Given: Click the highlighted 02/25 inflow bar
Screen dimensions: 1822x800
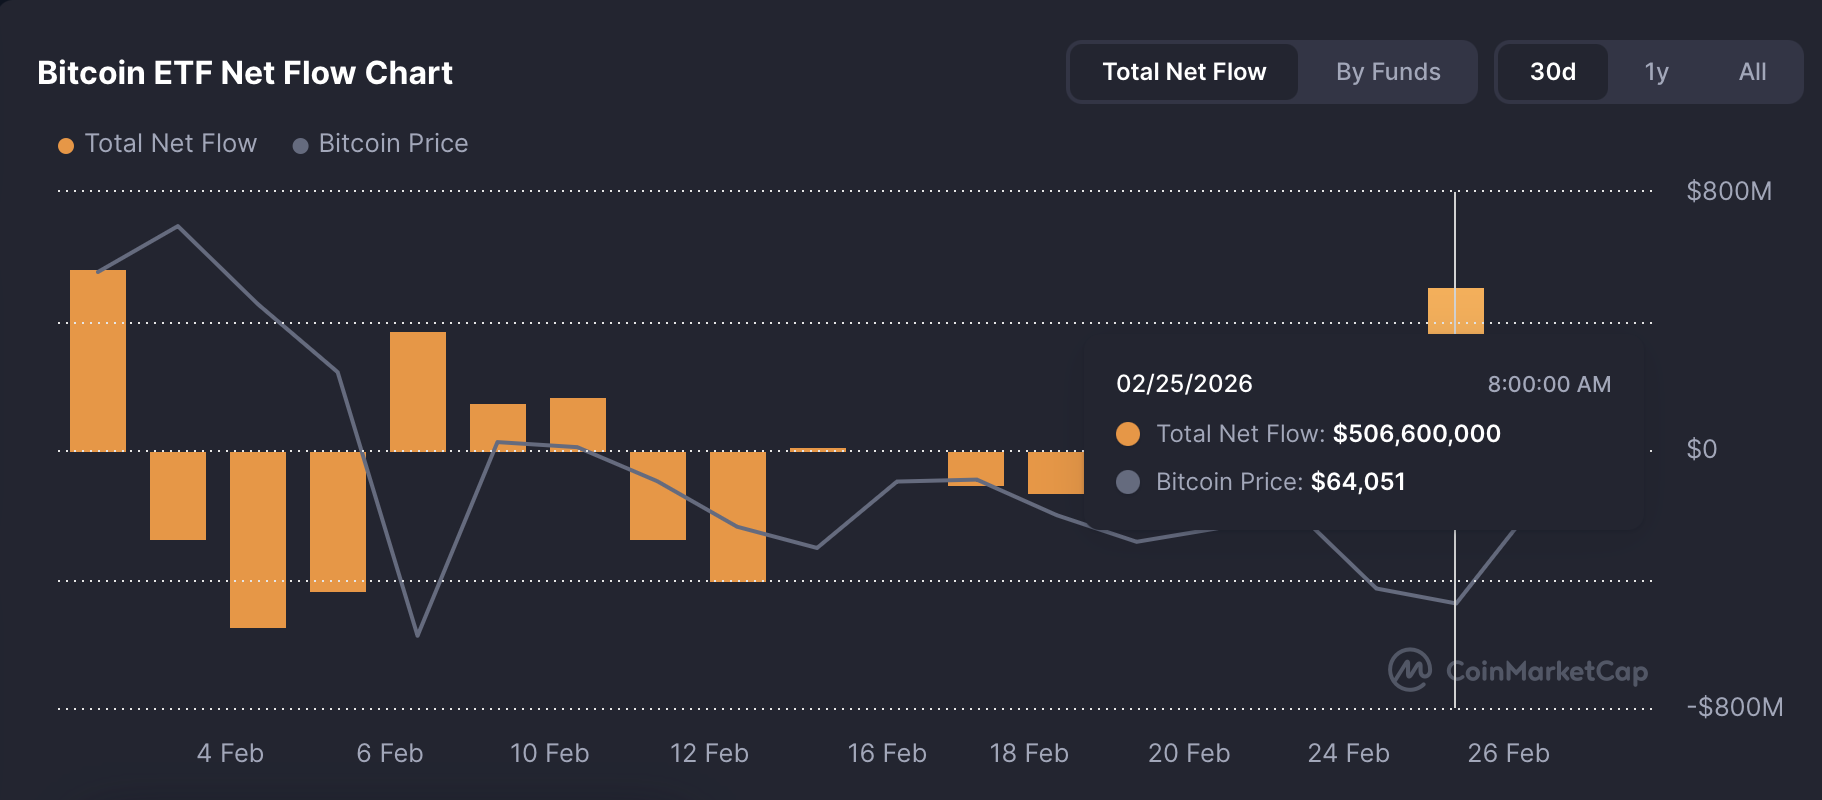Looking at the screenshot, I should (x=1456, y=310).
